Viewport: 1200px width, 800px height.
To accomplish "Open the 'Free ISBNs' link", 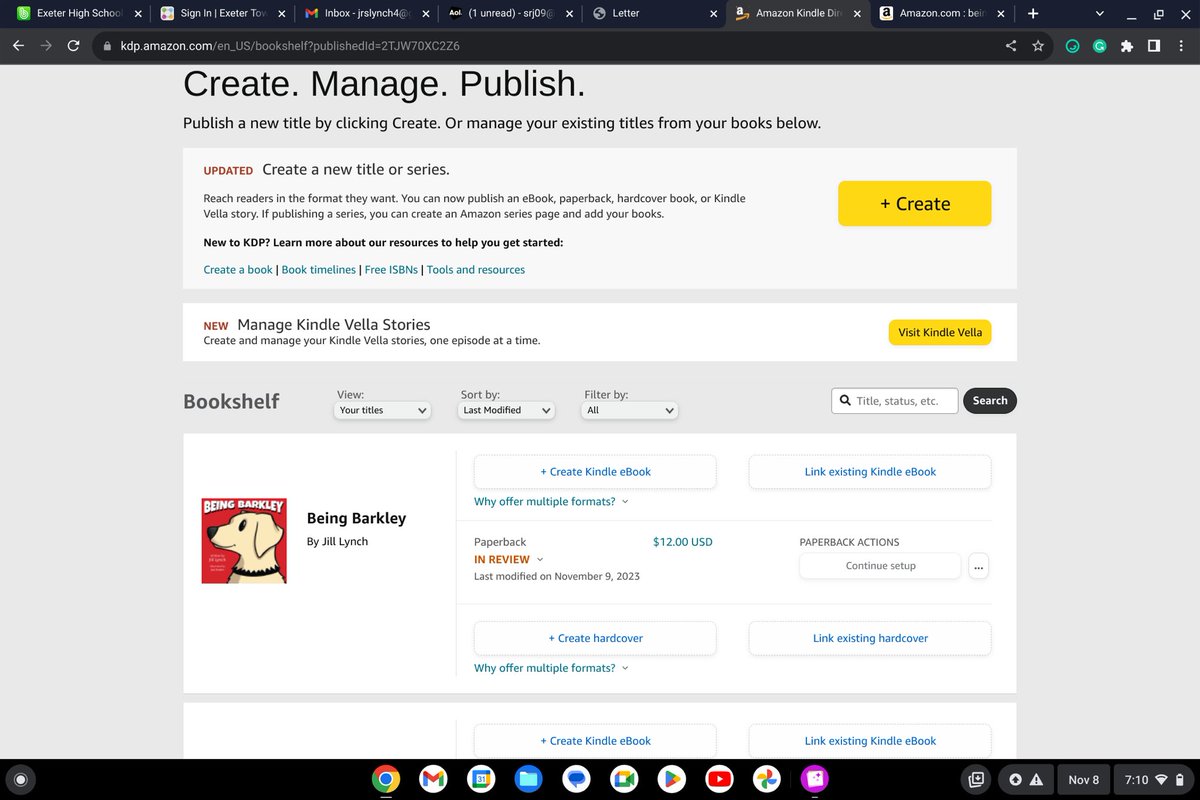I will 392,270.
